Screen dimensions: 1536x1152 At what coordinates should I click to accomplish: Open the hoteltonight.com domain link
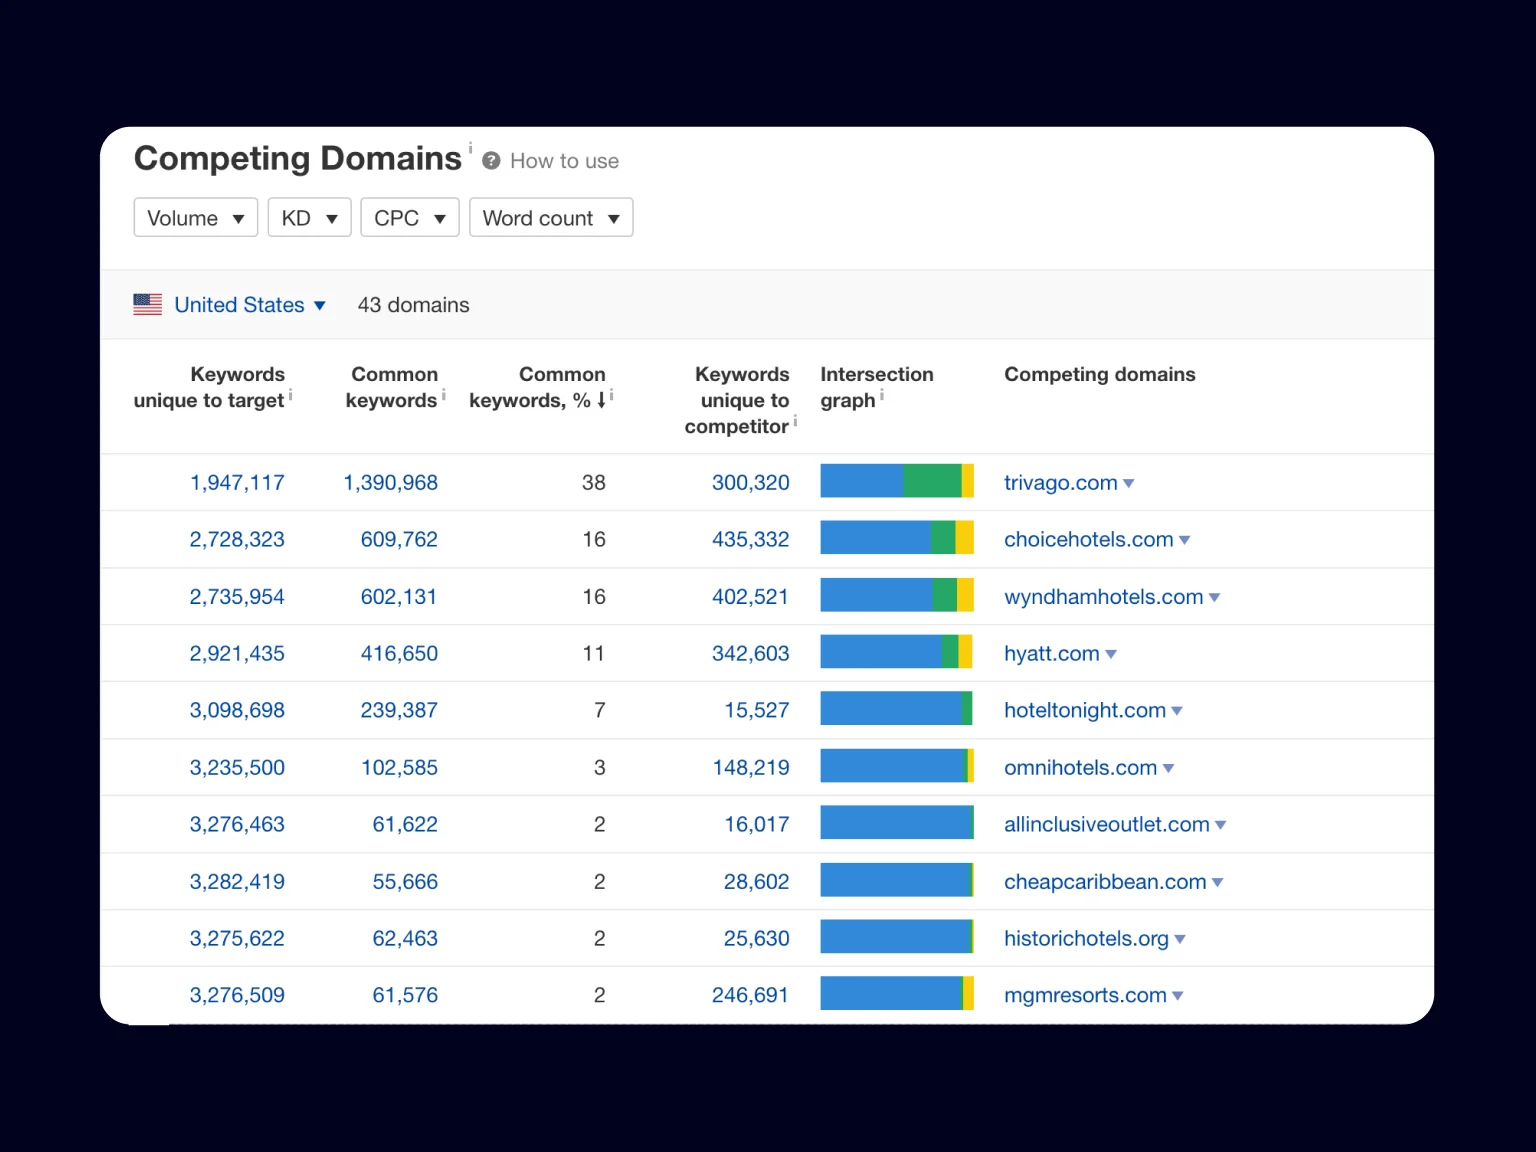tap(1085, 710)
